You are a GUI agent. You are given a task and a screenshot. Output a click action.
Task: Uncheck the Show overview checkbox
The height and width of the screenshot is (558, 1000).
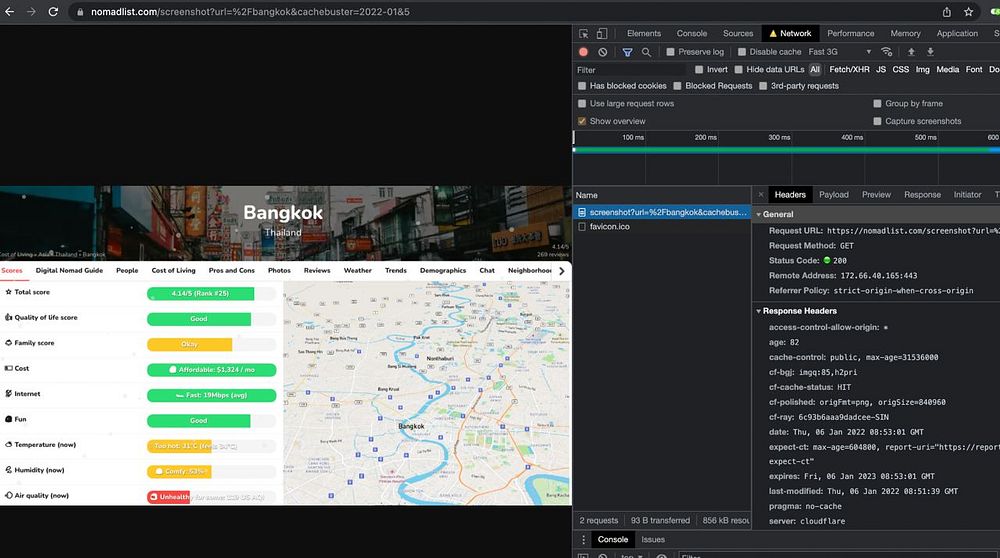tap(582, 121)
